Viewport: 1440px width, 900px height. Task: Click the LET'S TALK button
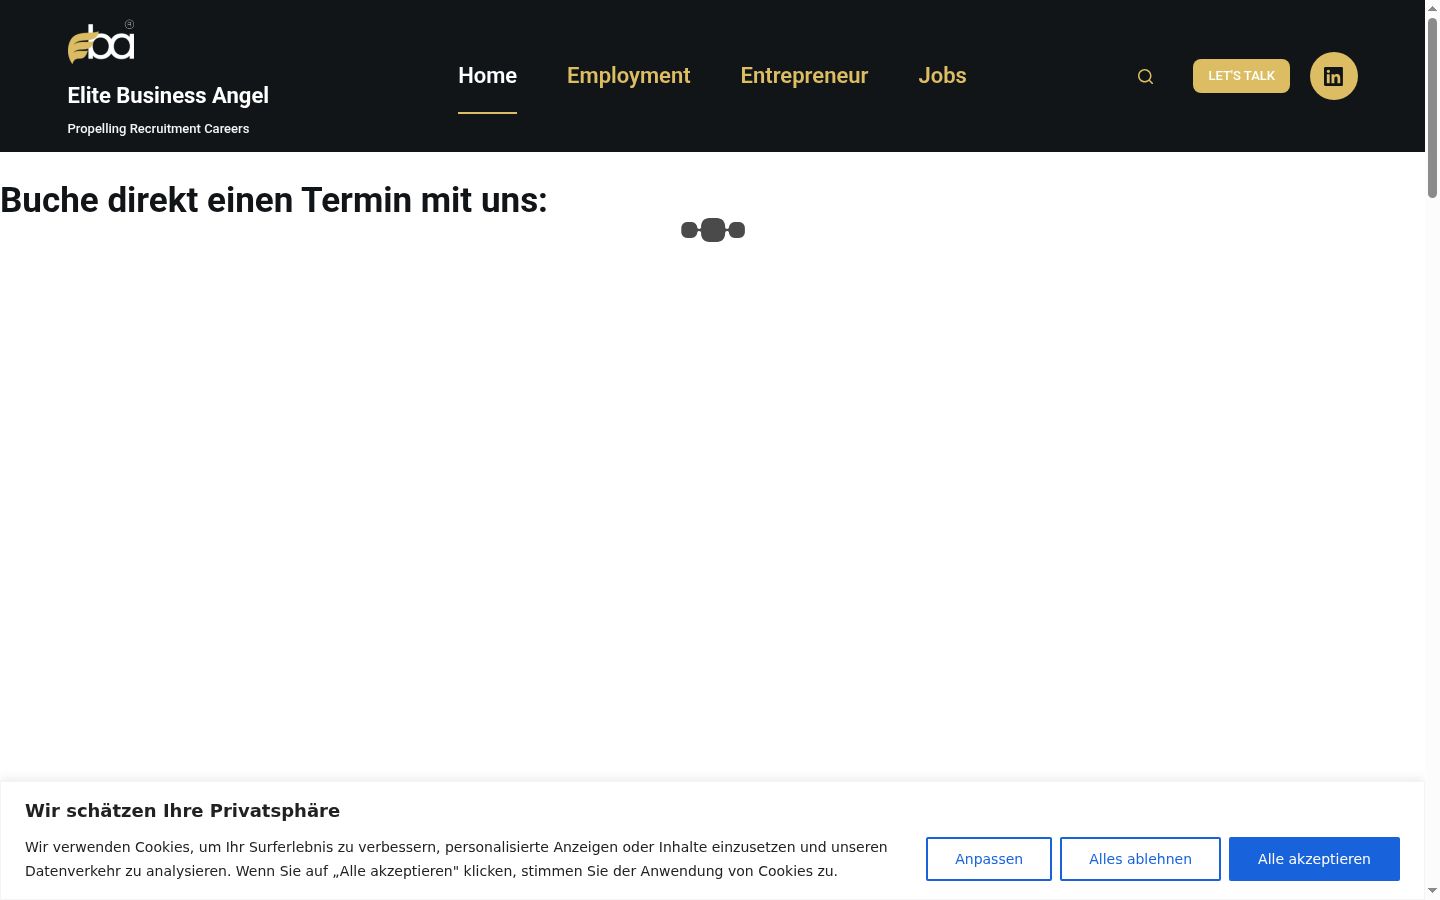(x=1241, y=76)
